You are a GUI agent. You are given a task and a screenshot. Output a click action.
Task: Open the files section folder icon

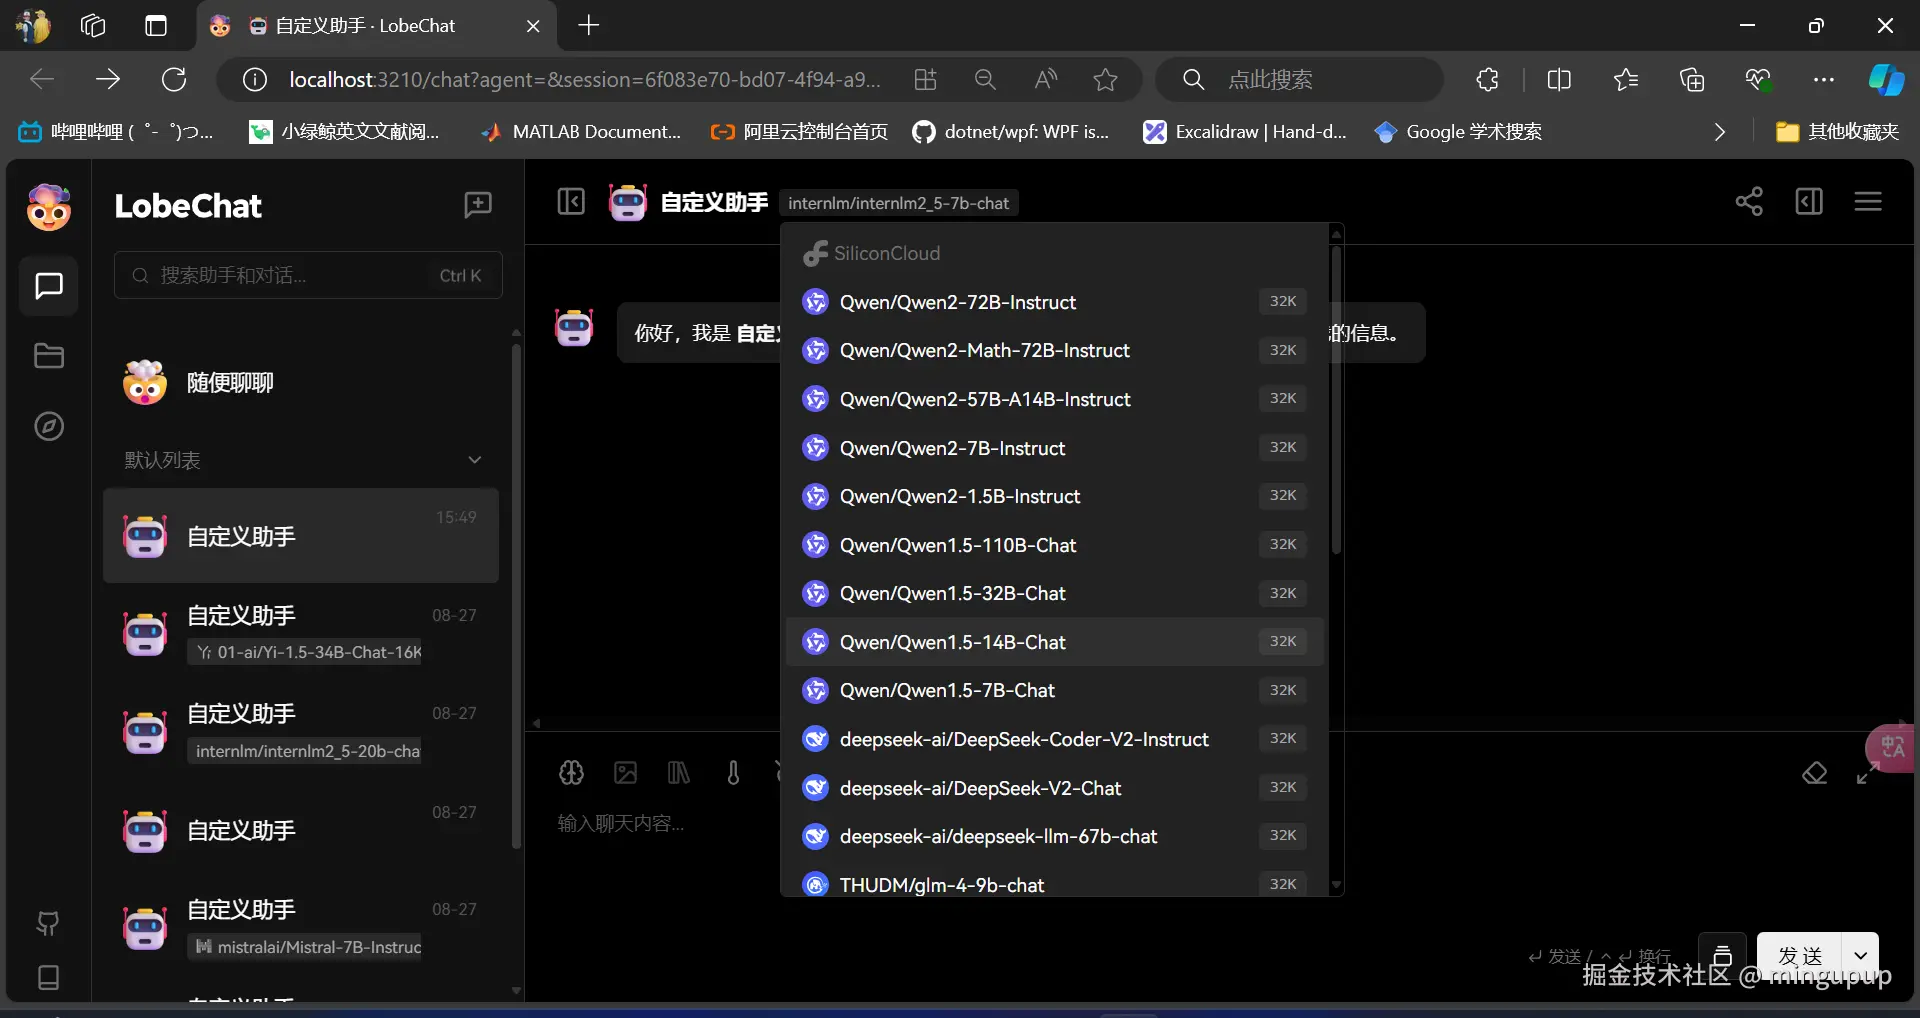pos(49,356)
